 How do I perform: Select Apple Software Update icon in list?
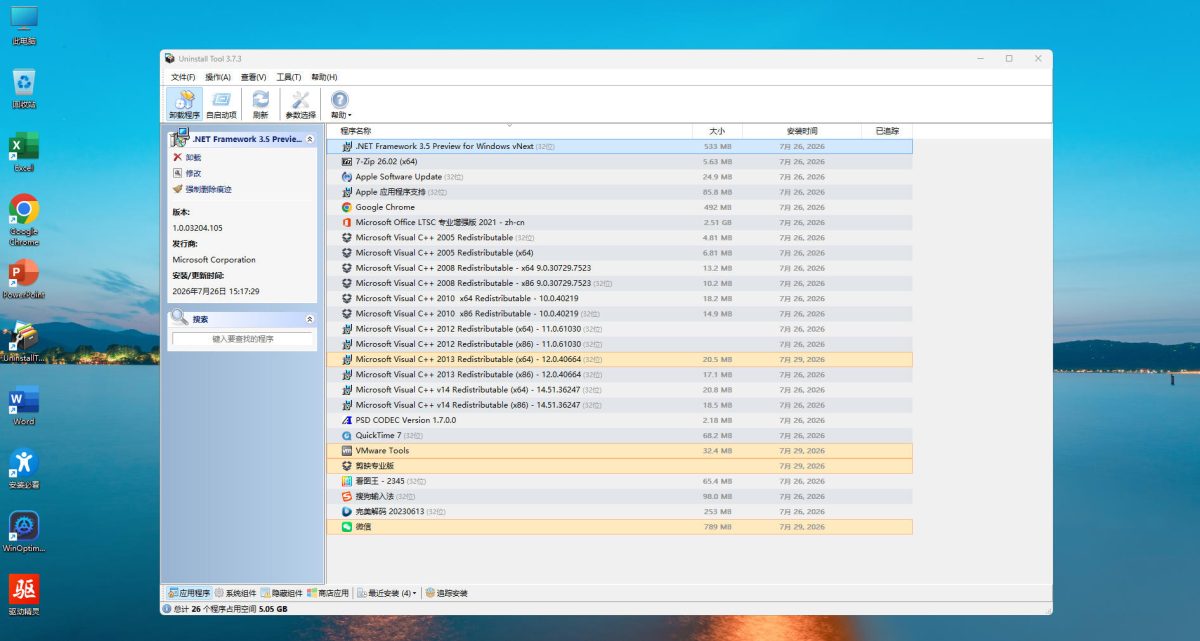(347, 177)
